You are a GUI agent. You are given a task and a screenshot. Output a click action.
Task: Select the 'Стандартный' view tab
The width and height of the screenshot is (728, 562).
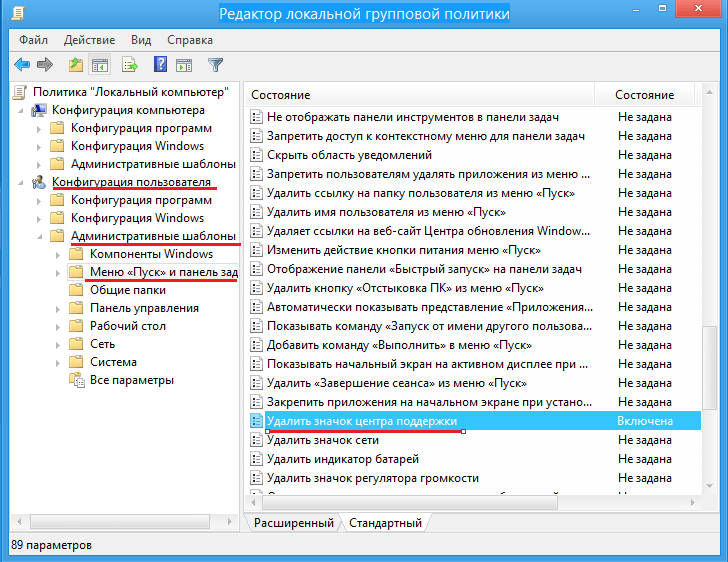point(386,523)
